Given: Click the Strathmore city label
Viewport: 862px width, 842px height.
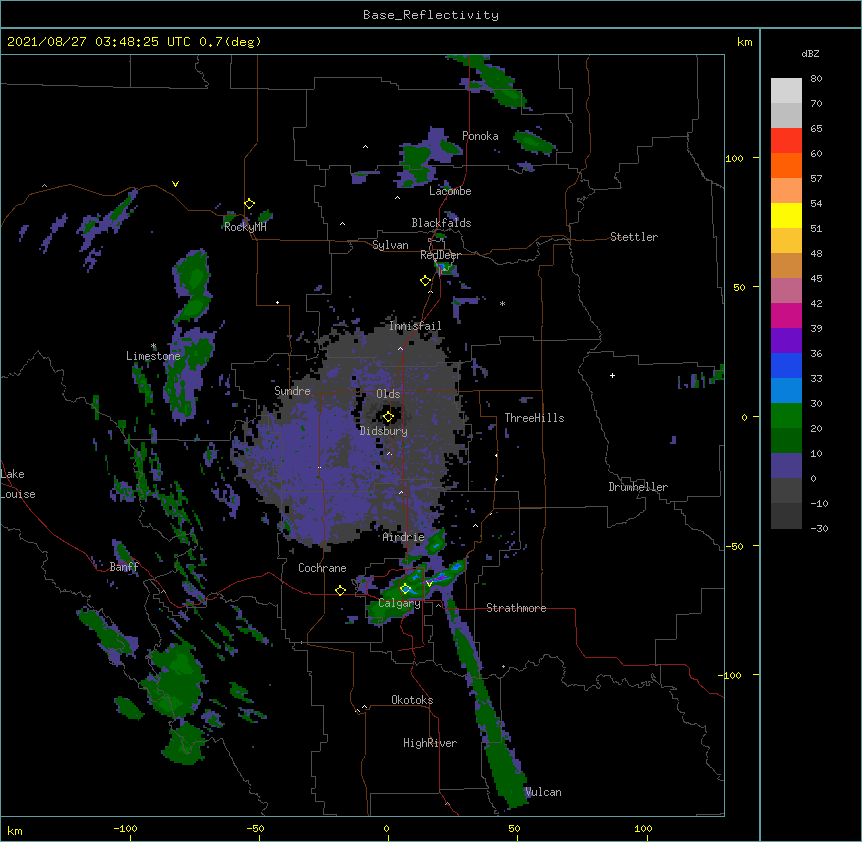Looking at the screenshot, I should (516, 608).
